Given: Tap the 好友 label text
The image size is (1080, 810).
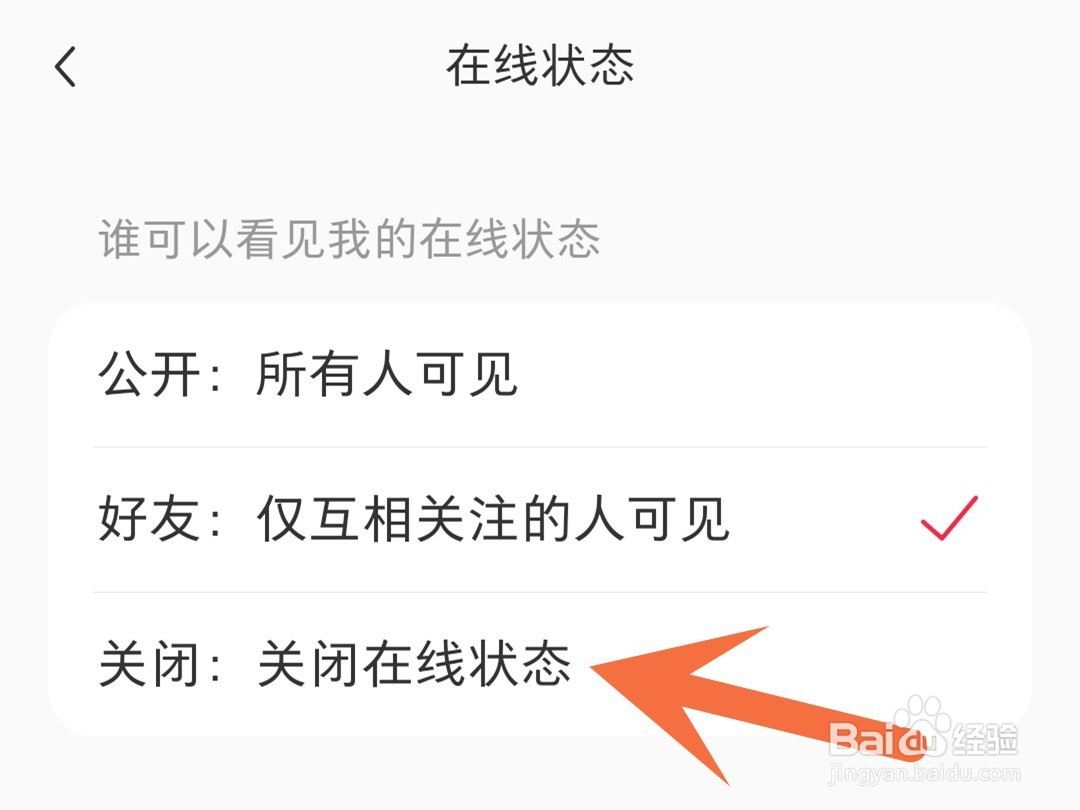Looking at the screenshot, I should pyautogui.click(x=149, y=519).
